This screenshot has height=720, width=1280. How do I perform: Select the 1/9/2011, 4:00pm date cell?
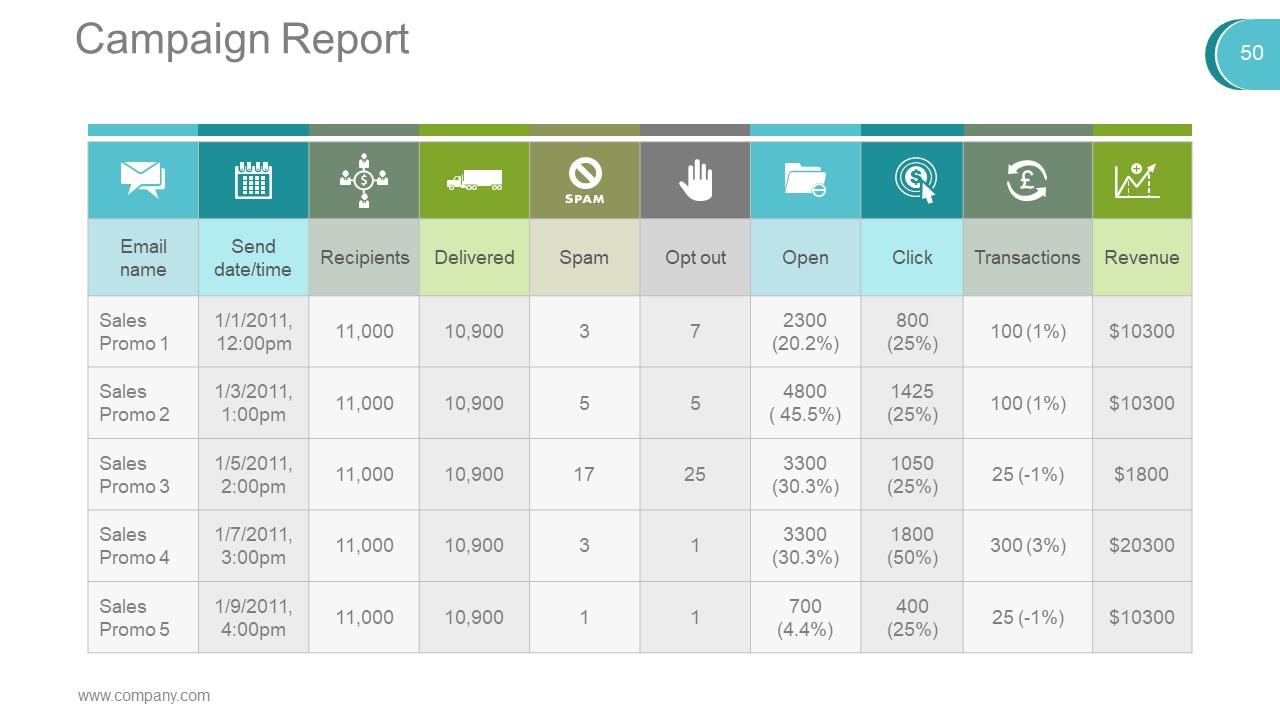coord(253,618)
